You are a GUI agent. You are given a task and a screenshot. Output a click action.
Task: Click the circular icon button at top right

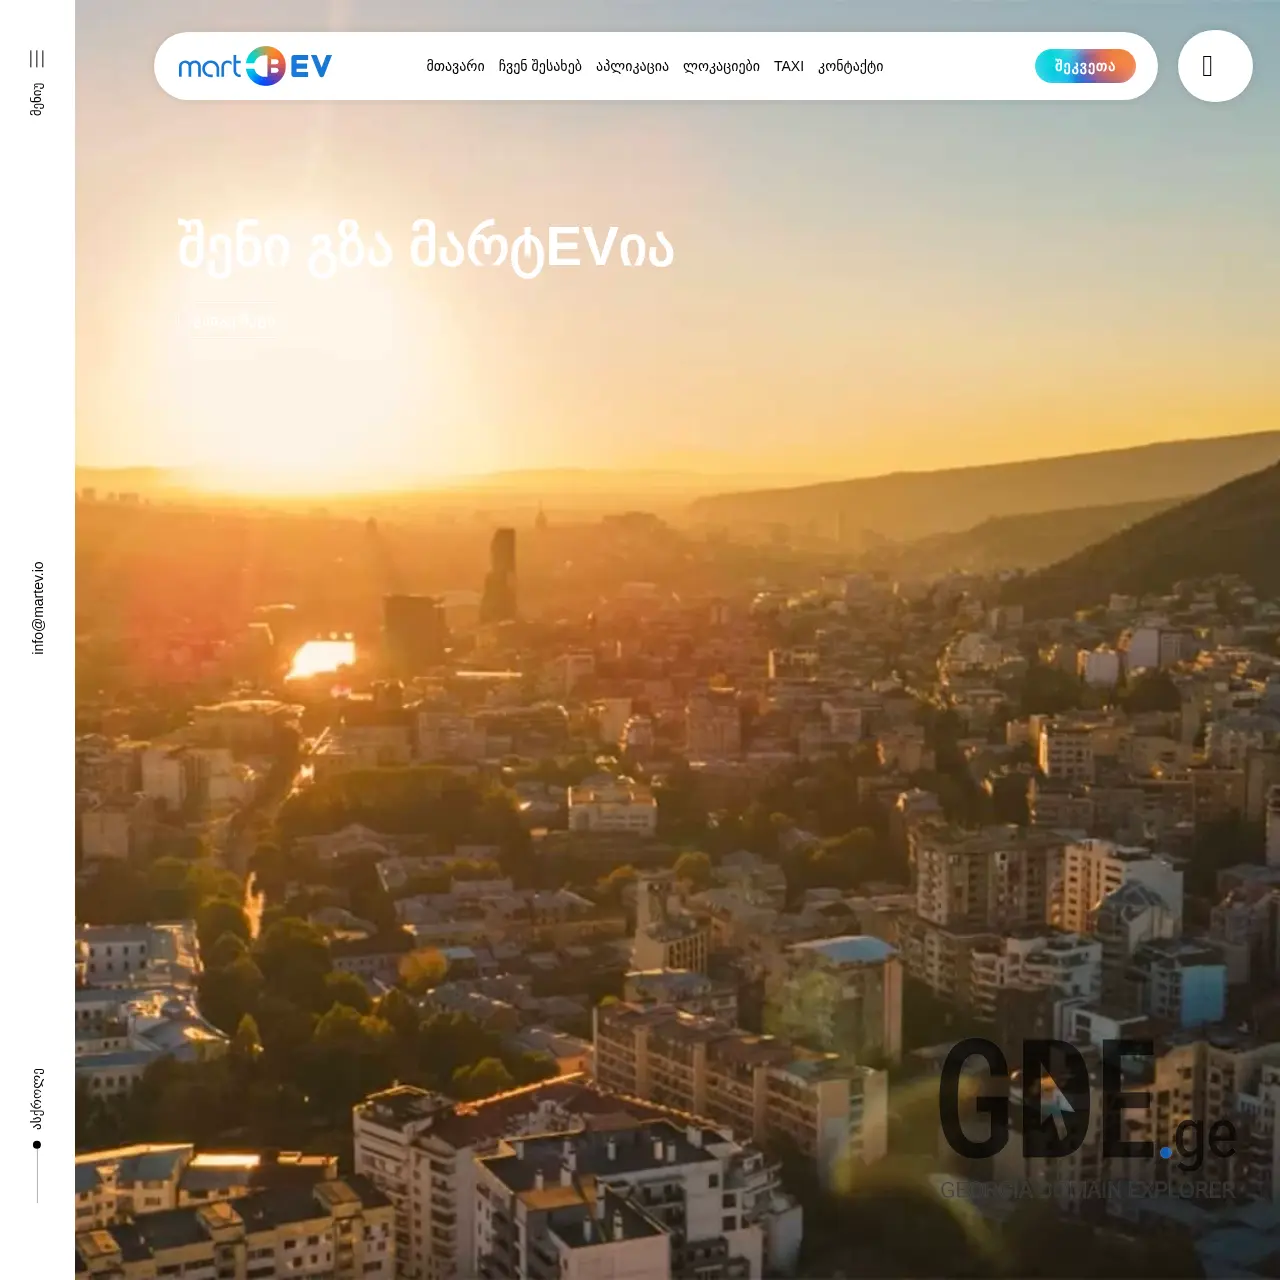tap(1215, 65)
